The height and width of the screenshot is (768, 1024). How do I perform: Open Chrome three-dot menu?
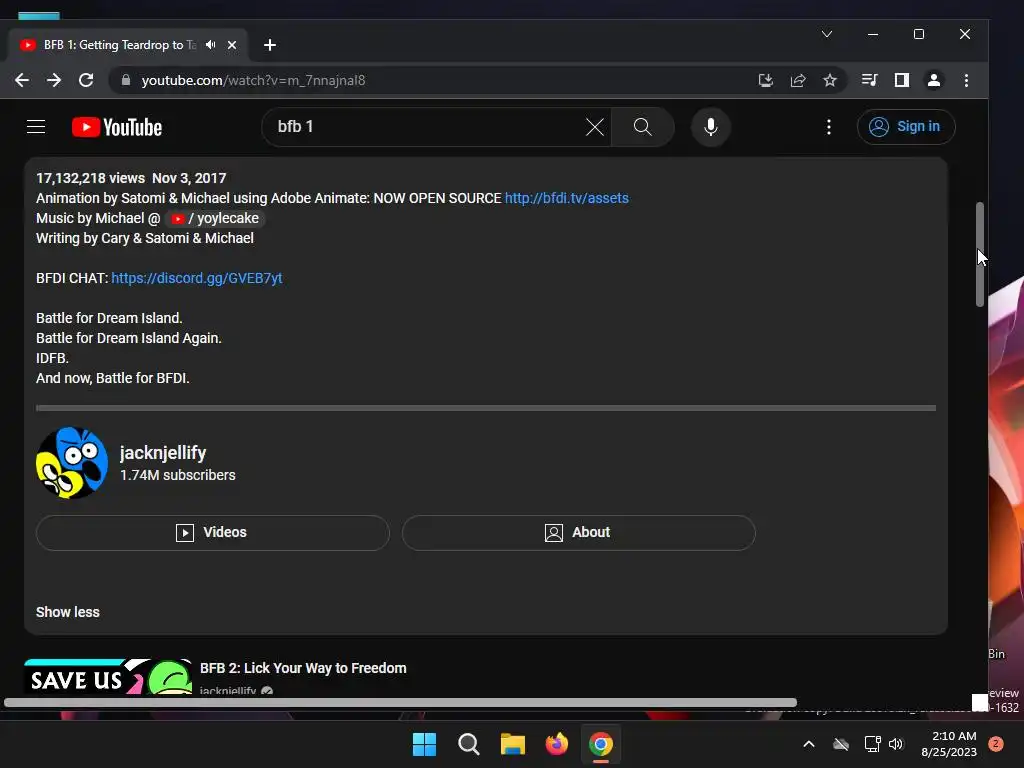[967, 80]
